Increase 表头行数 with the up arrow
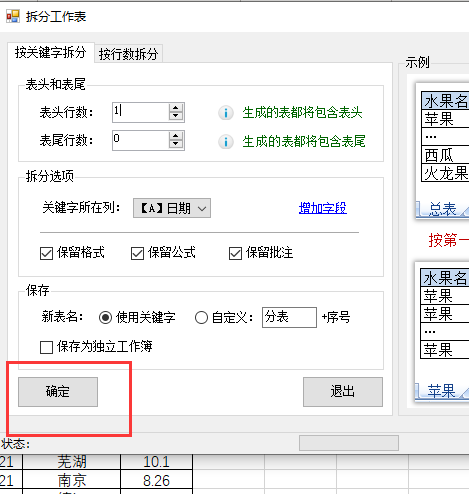469x494 pixels. coord(176,108)
